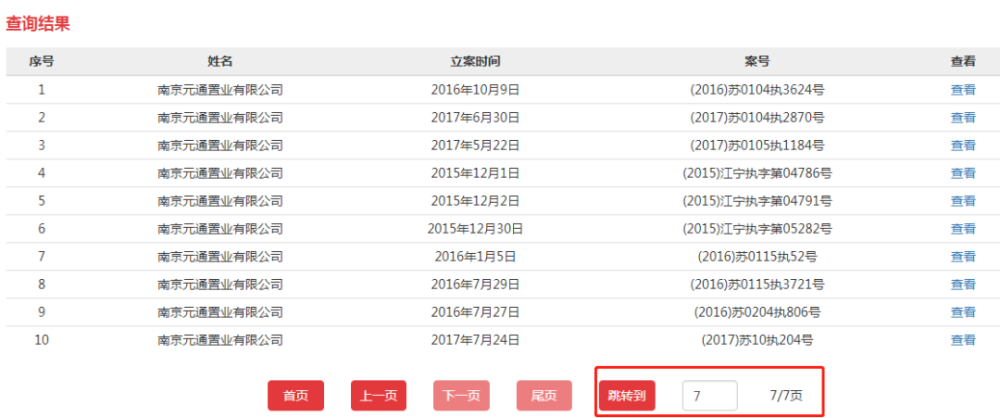This screenshot has height=418, width=1000.
Task: View details of case (2017)苏0105执1184号
Action: pyautogui.click(x=962, y=146)
